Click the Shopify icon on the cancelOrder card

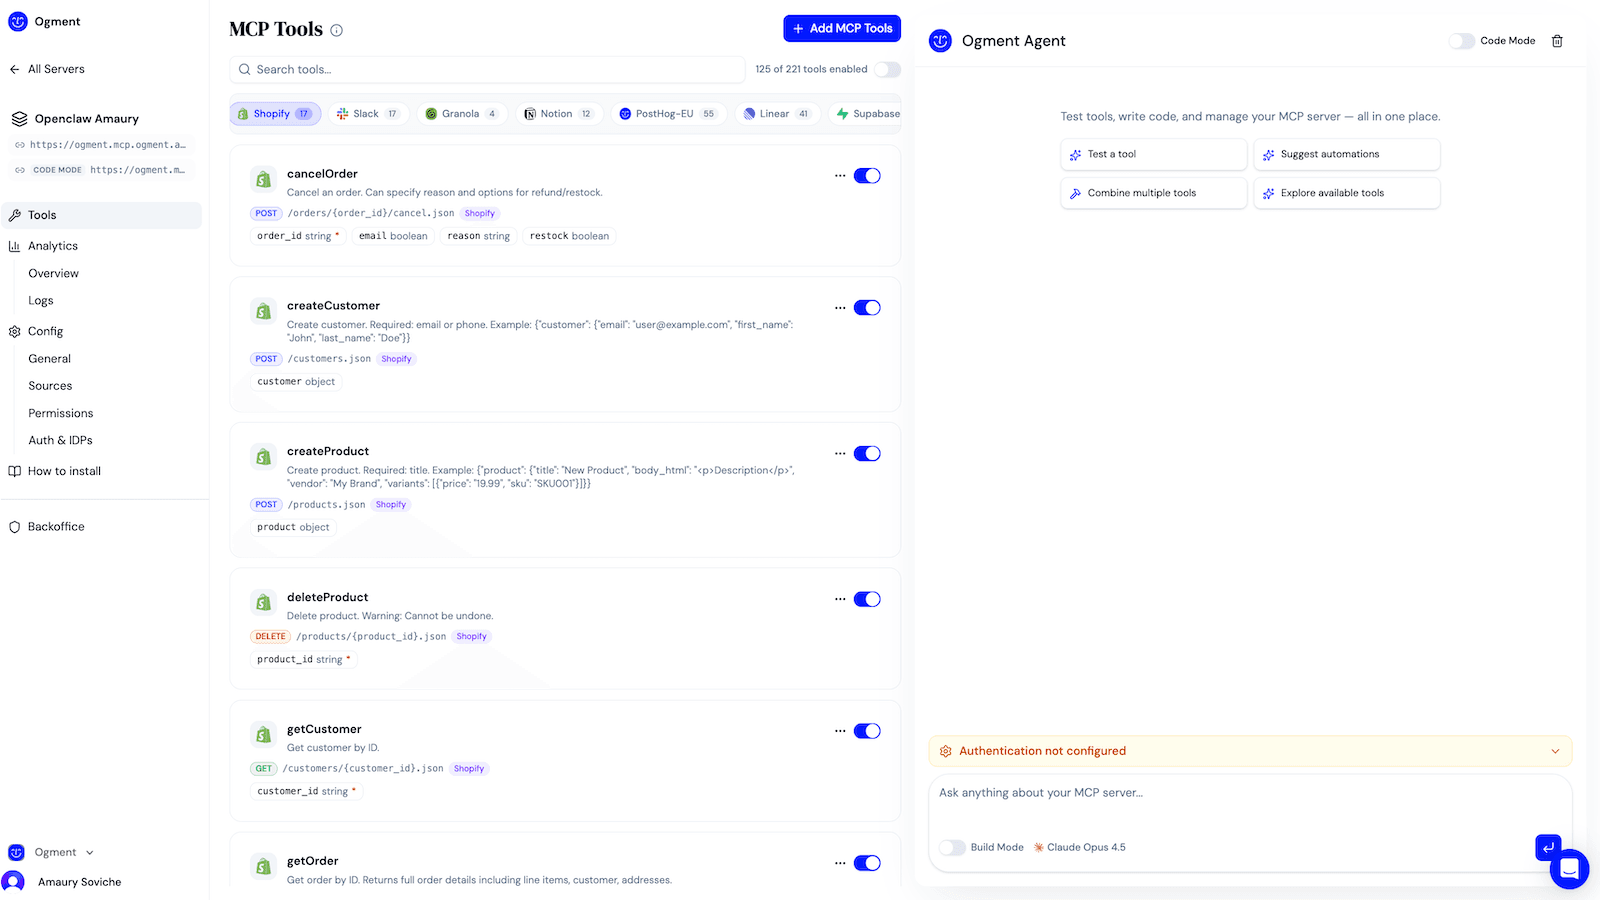pyautogui.click(x=263, y=179)
